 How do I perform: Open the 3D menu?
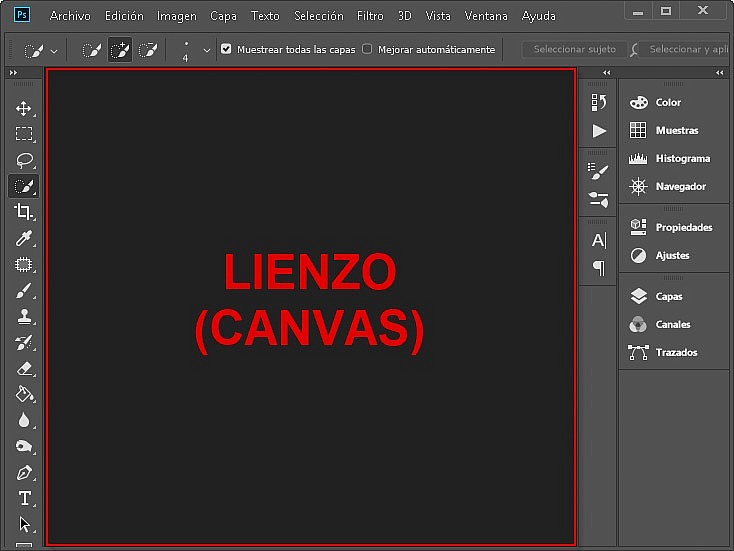click(404, 16)
